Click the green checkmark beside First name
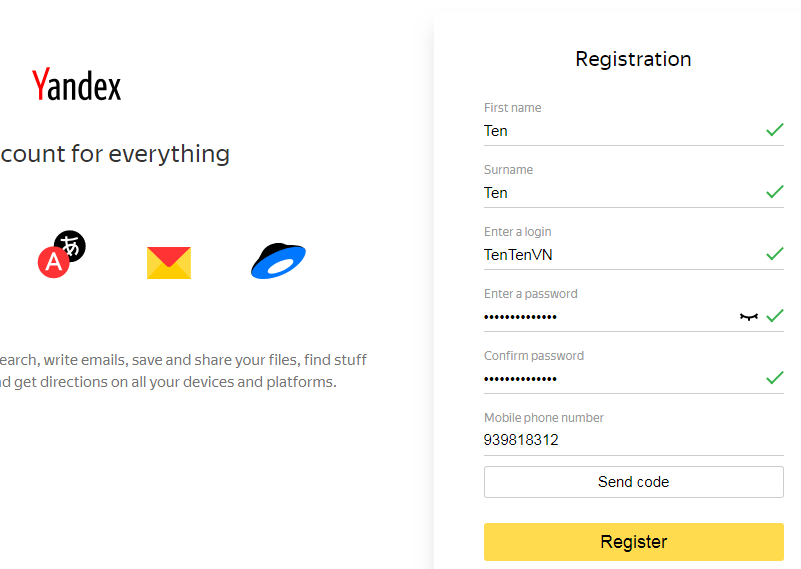Screen dimensions: 801x569 [774, 130]
